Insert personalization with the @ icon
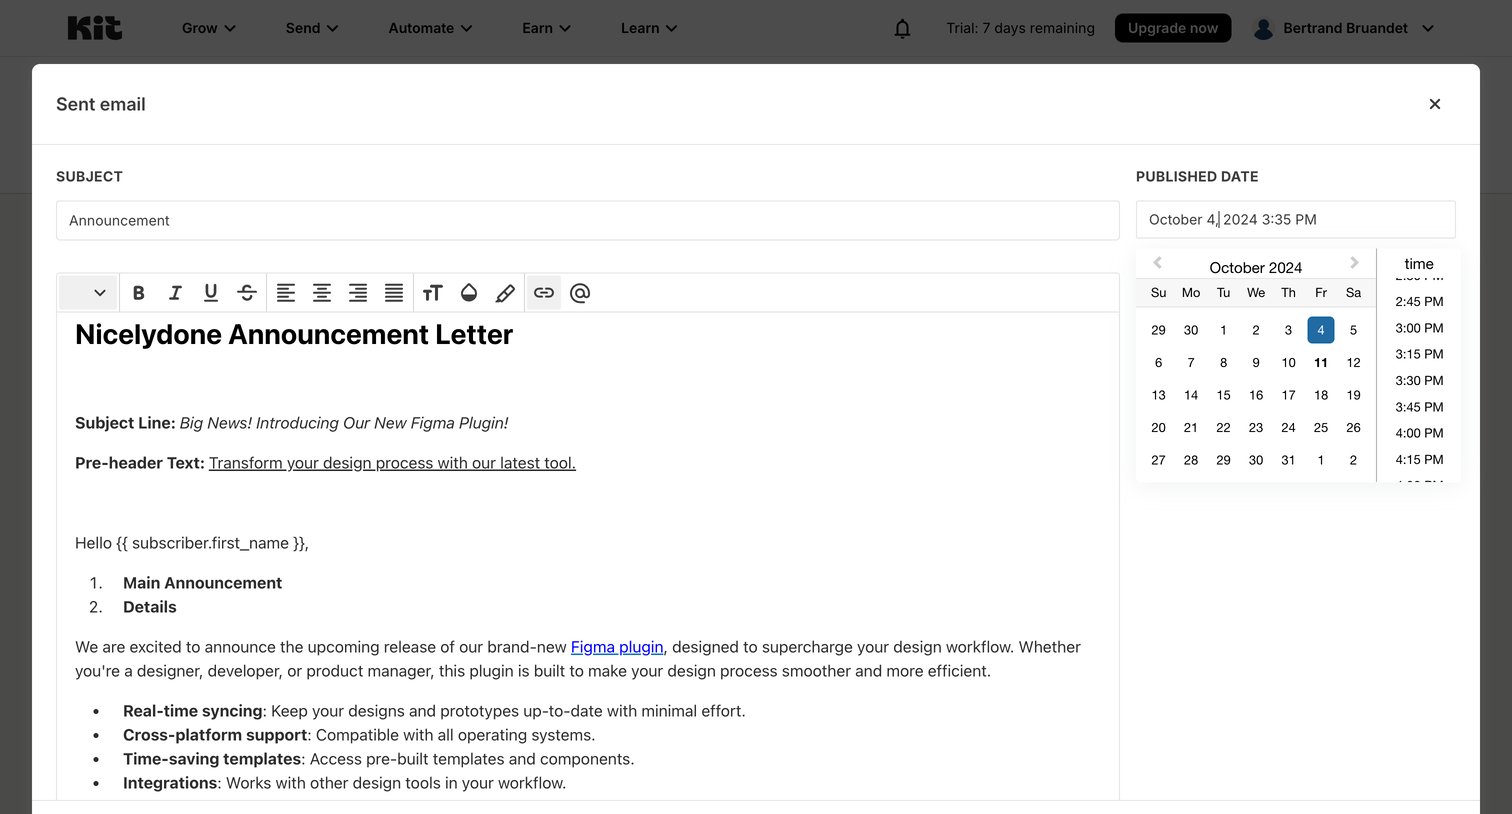Image resolution: width=1512 pixels, height=814 pixels. (x=580, y=293)
